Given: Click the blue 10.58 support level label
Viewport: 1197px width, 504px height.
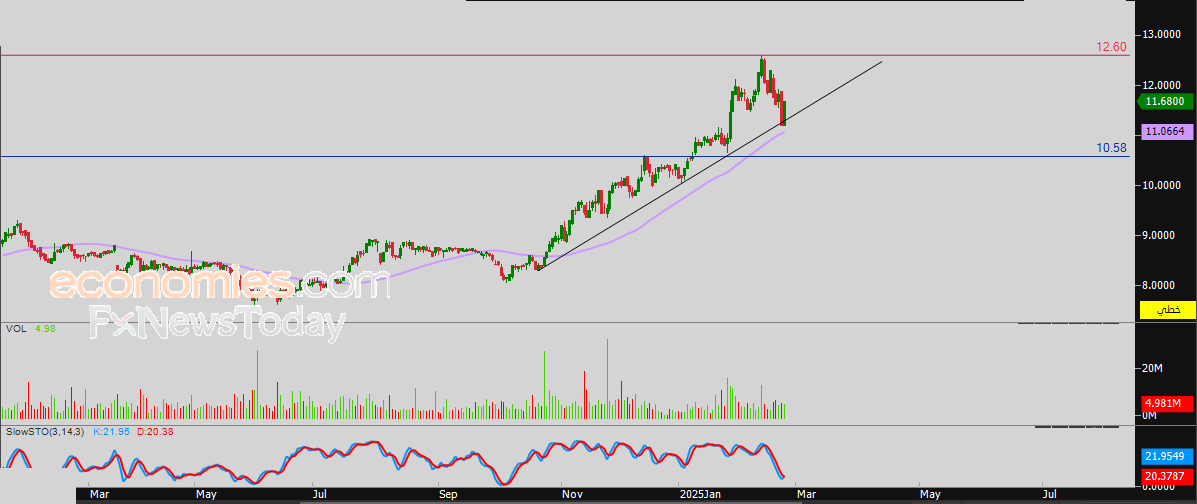Looking at the screenshot, I should [x=1112, y=148].
